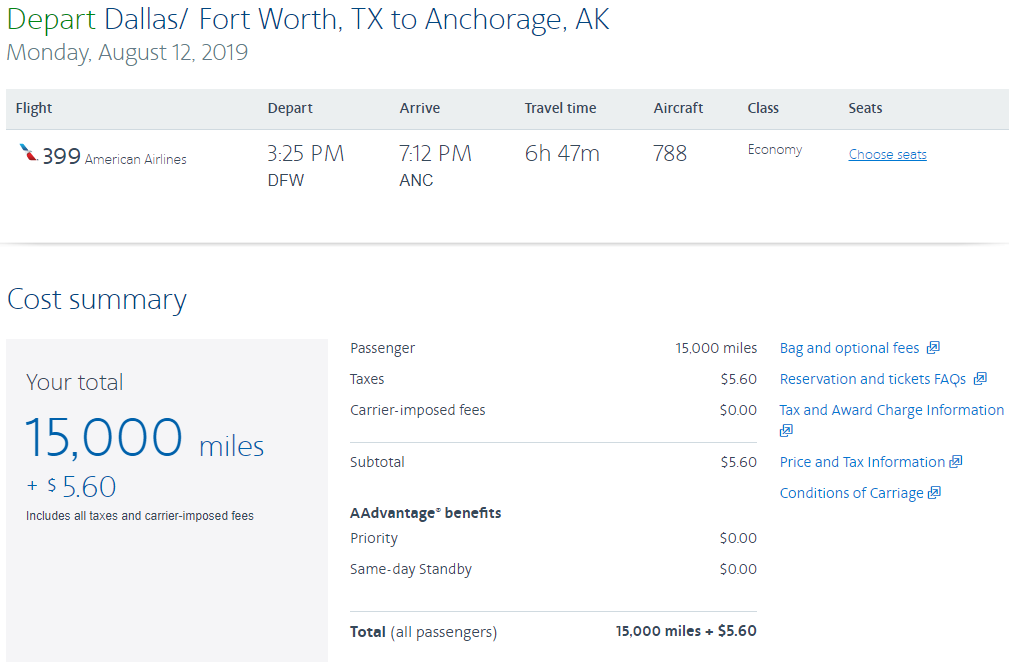Click external-link icon beside Reservation and tickets FAQs
Image resolution: width=1009 pixels, height=662 pixels.
coord(980,379)
